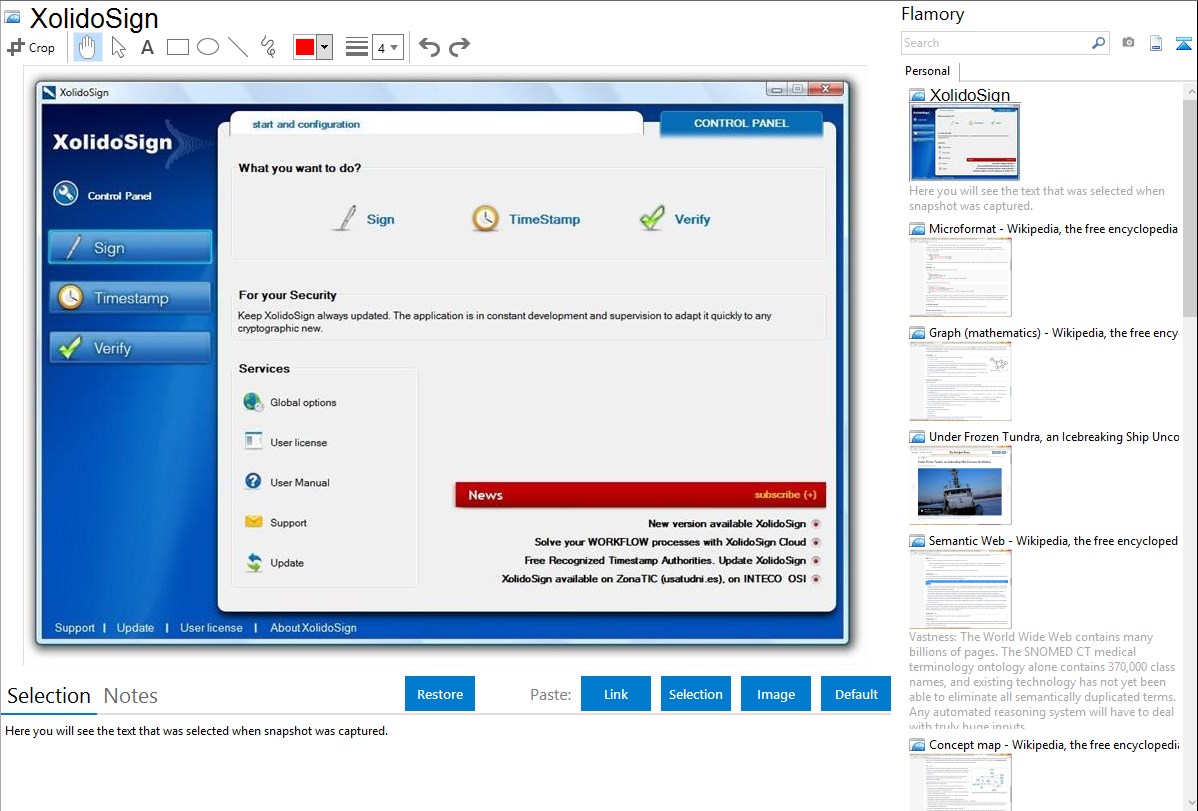Click the Flamory logo icon beside XolidoSign title

(12, 17)
